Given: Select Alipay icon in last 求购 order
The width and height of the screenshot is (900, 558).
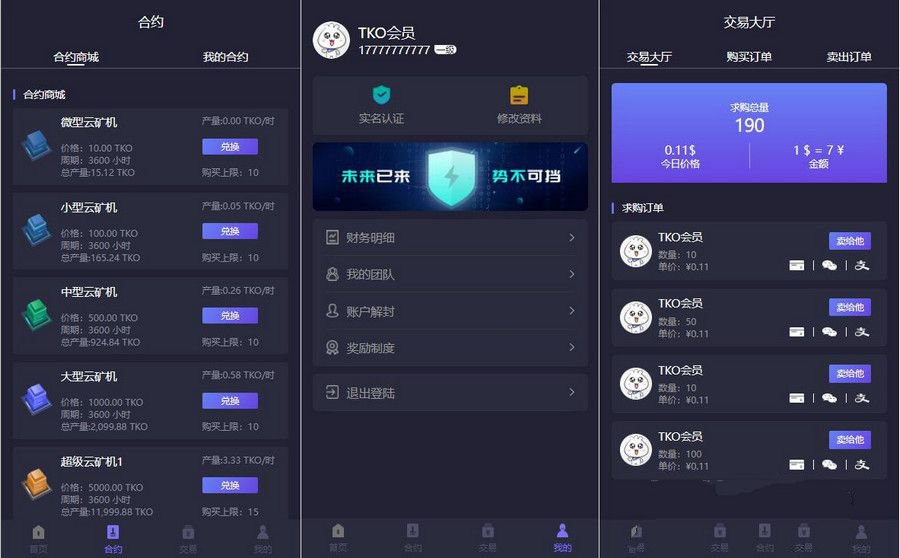Looking at the screenshot, I should point(862,464).
